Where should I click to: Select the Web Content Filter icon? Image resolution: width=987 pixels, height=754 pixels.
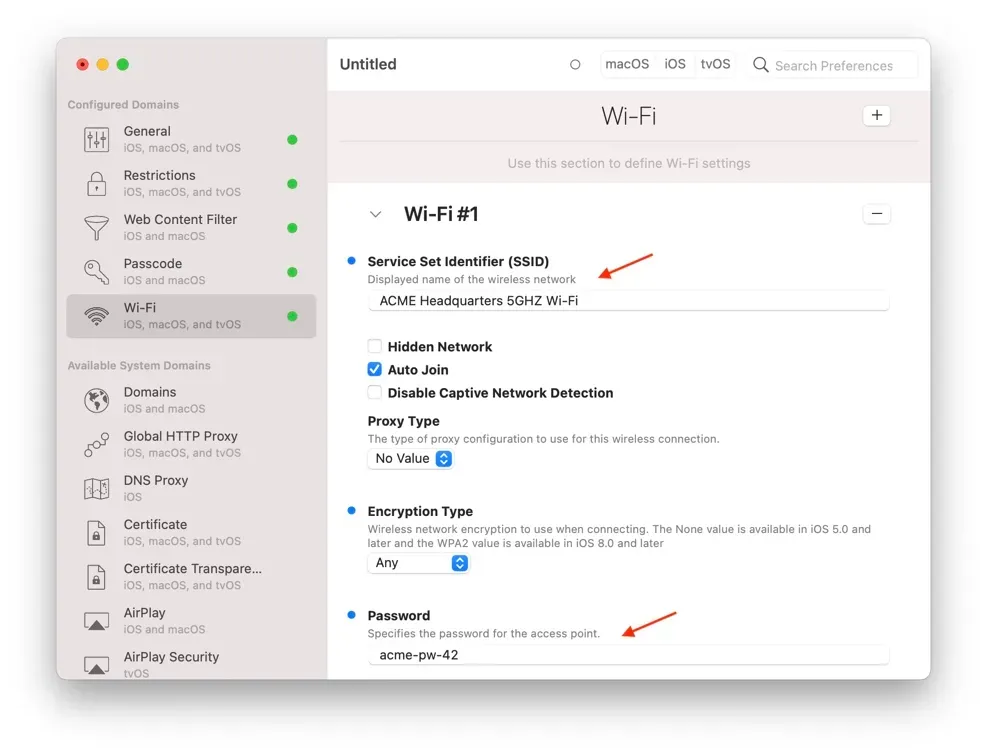(95, 227)
